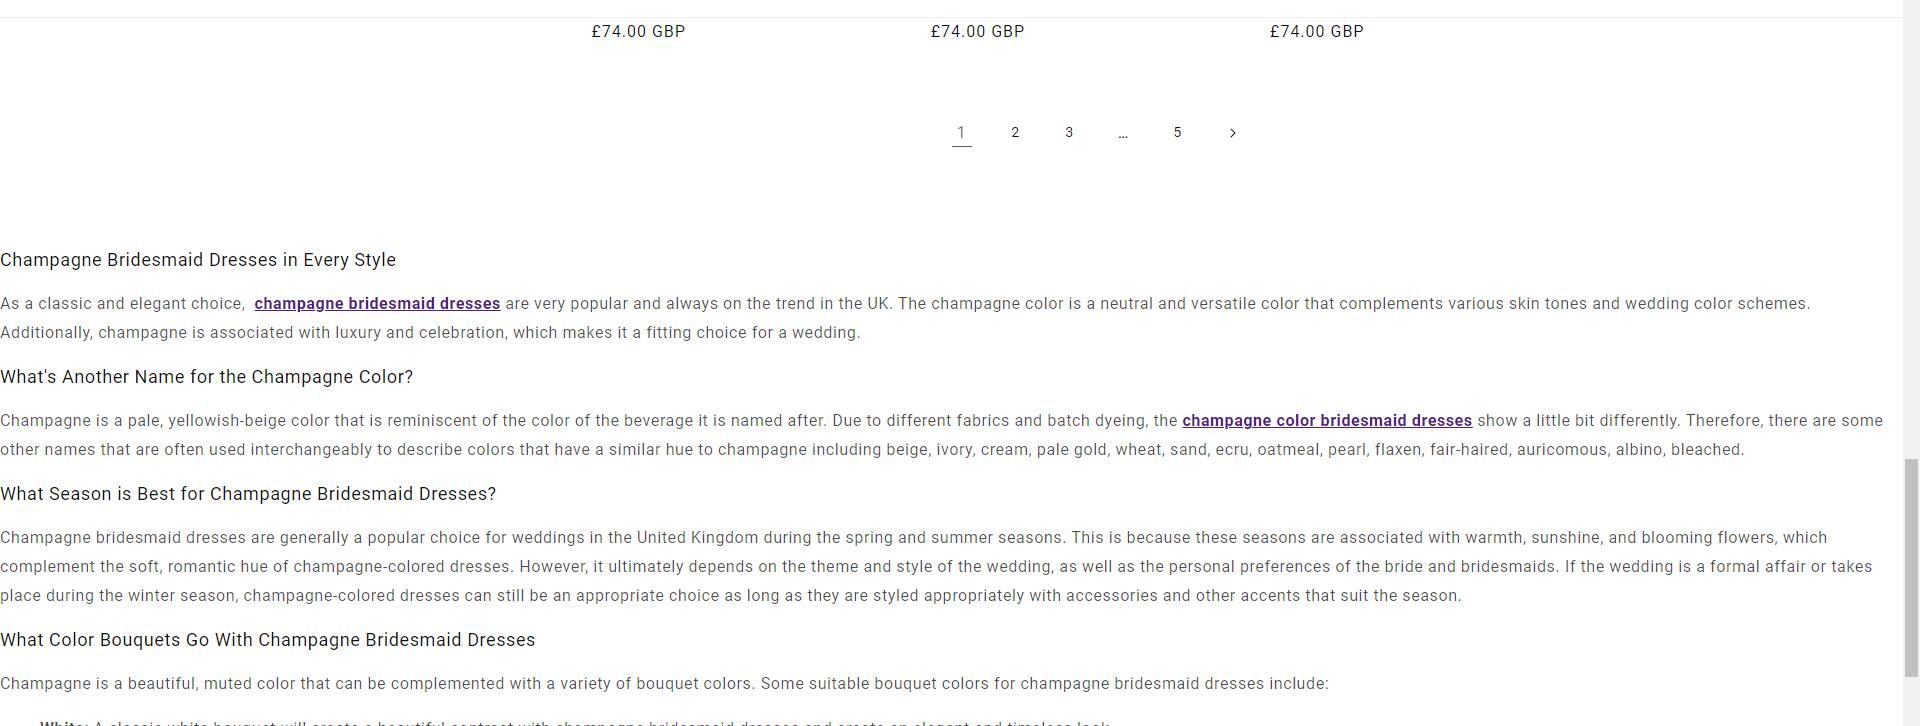Screen dimensions: 1920x726
Task: Select page 2 in pagination
Action: (1015, 133)
